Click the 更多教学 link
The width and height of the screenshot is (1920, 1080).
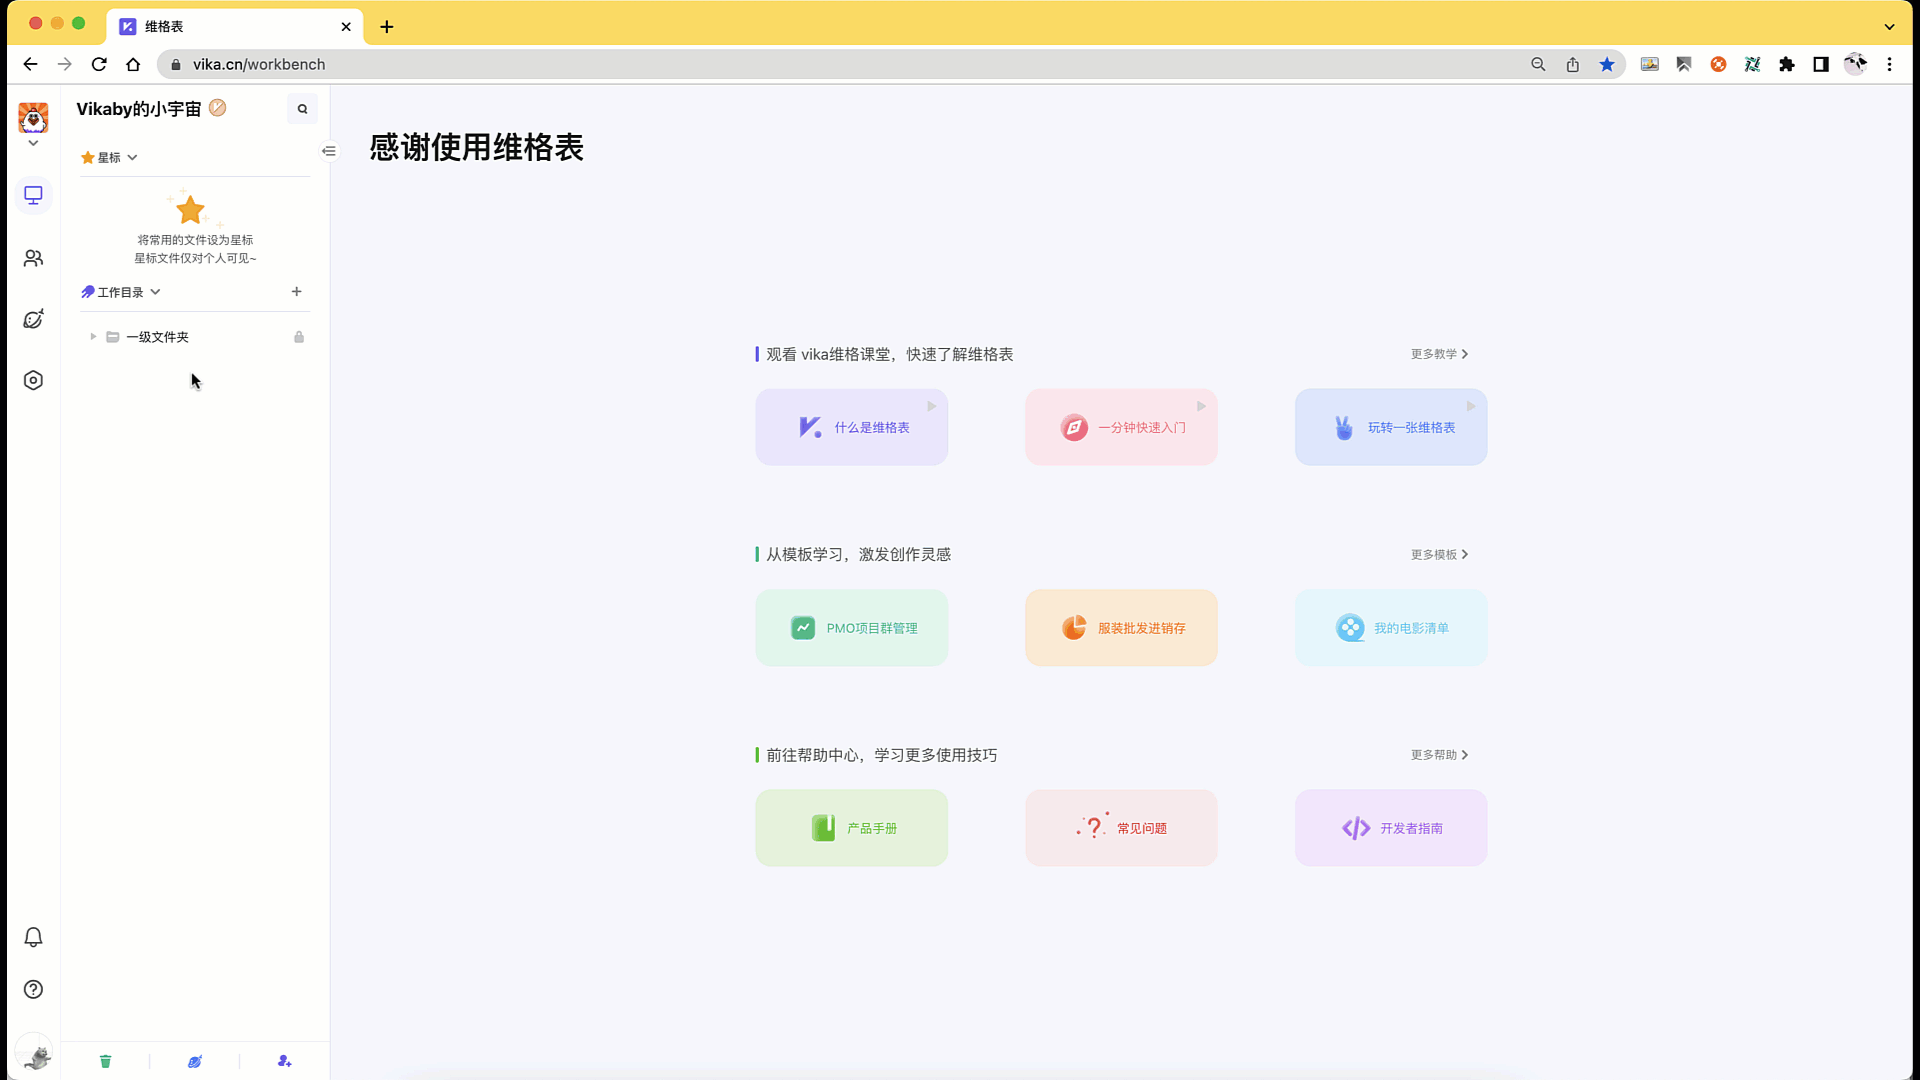[1439, 354]
